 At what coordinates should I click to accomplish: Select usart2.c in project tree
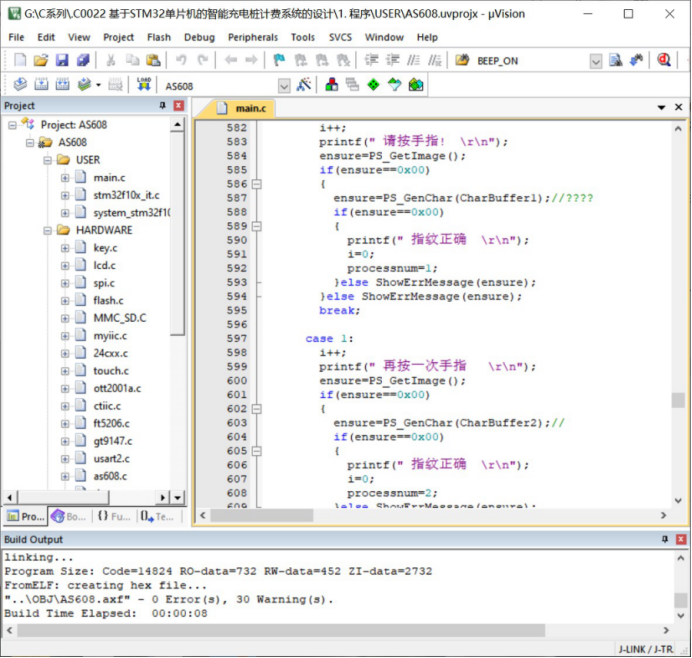point(111,459)
